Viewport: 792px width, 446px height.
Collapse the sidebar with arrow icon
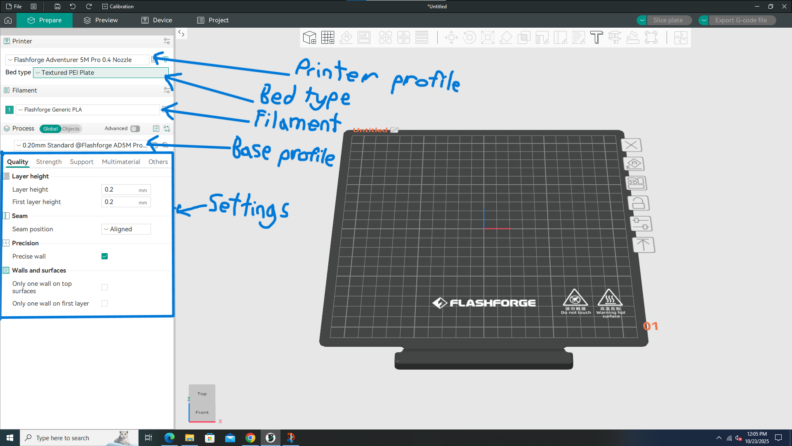[x=181, y=33]
